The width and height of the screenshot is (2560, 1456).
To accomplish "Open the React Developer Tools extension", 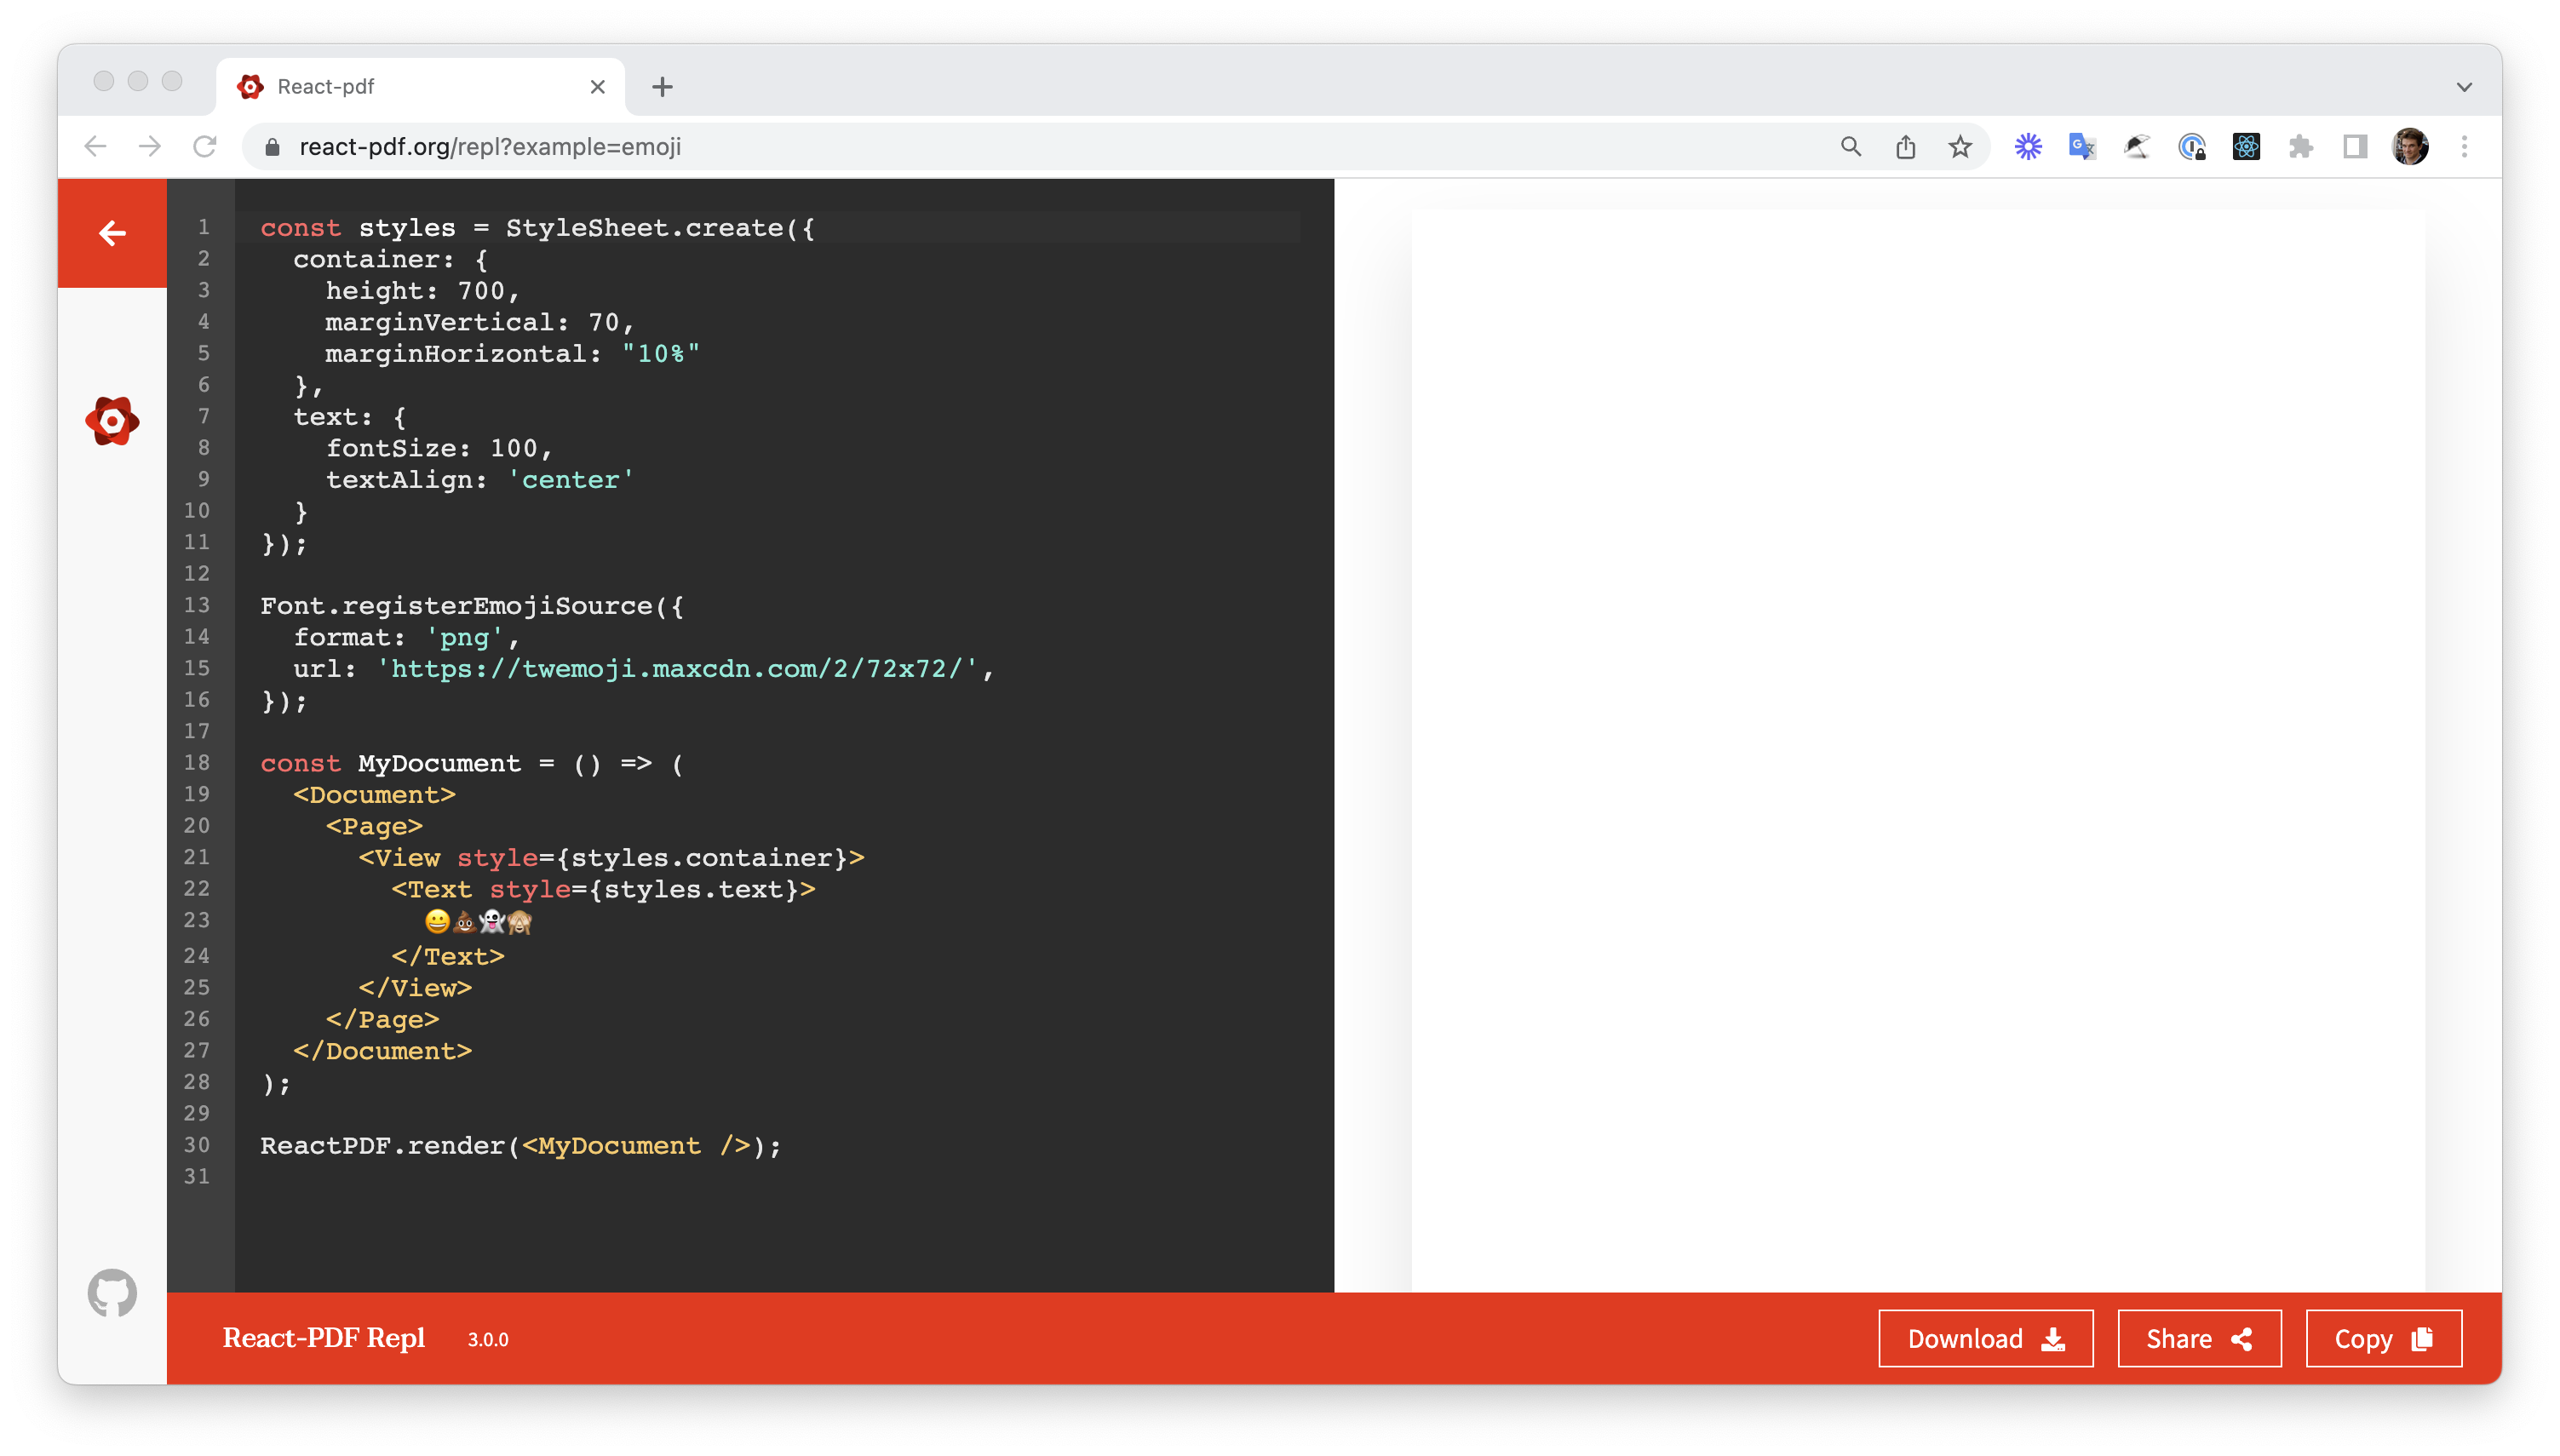I will [x=2246, y=146].
